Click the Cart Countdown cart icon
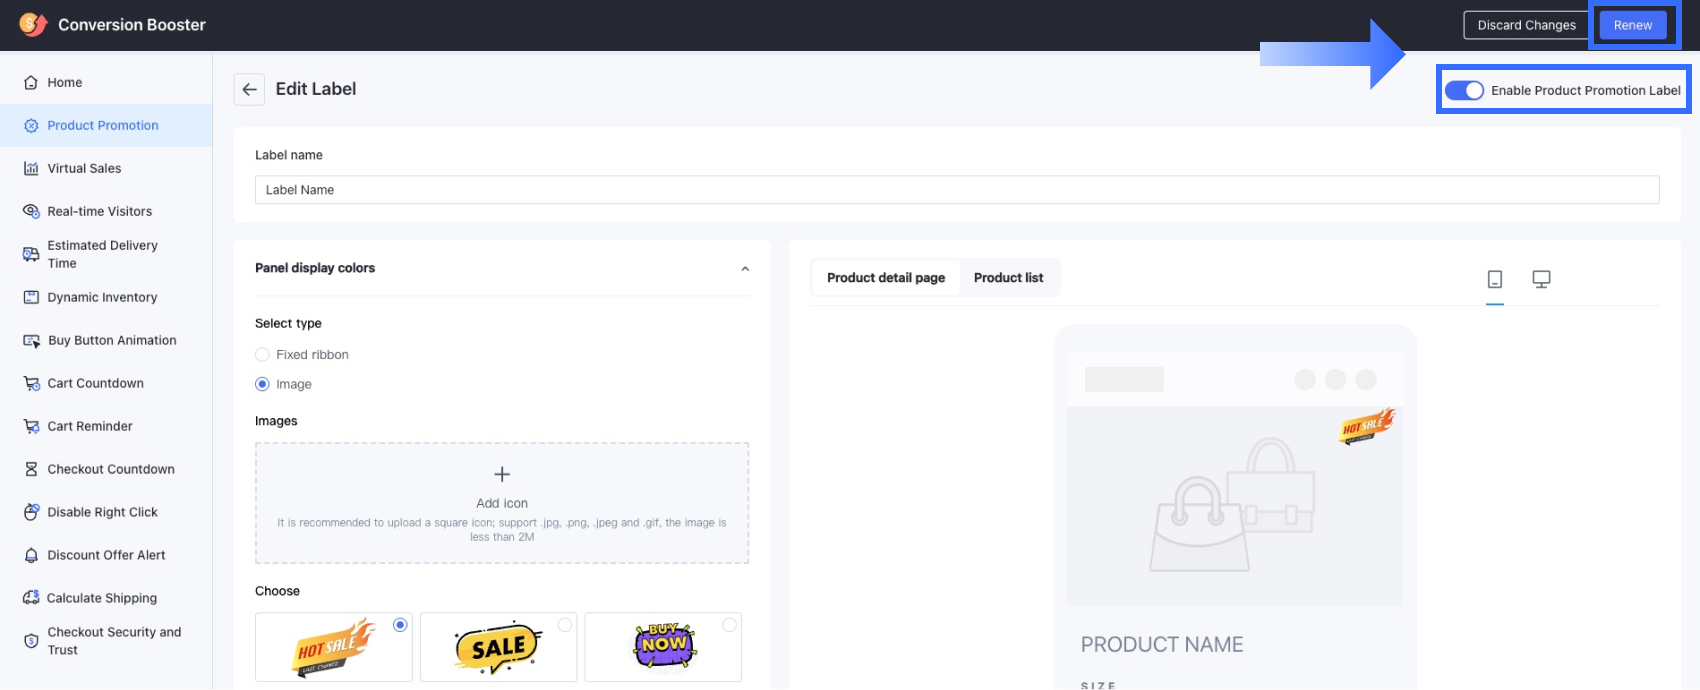This screenshot has width=1700, height=690. [x=31, y=383]
